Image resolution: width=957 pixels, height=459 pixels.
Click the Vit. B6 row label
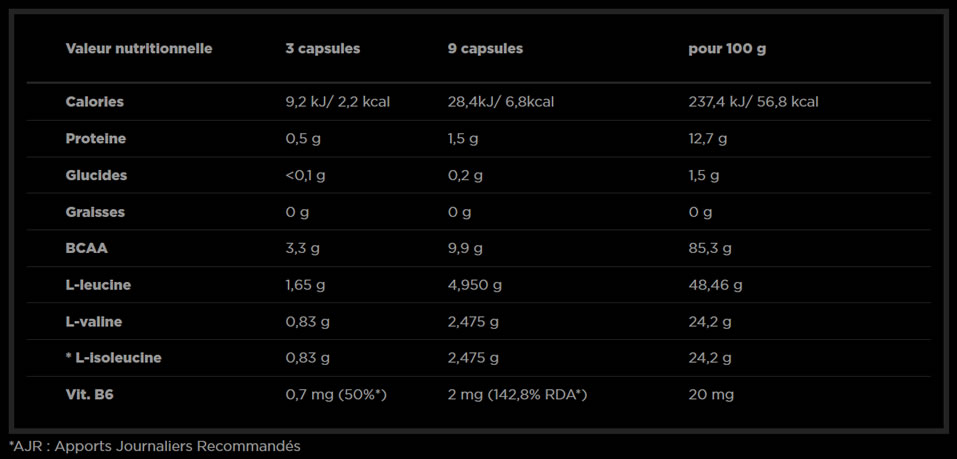point(90,395)
